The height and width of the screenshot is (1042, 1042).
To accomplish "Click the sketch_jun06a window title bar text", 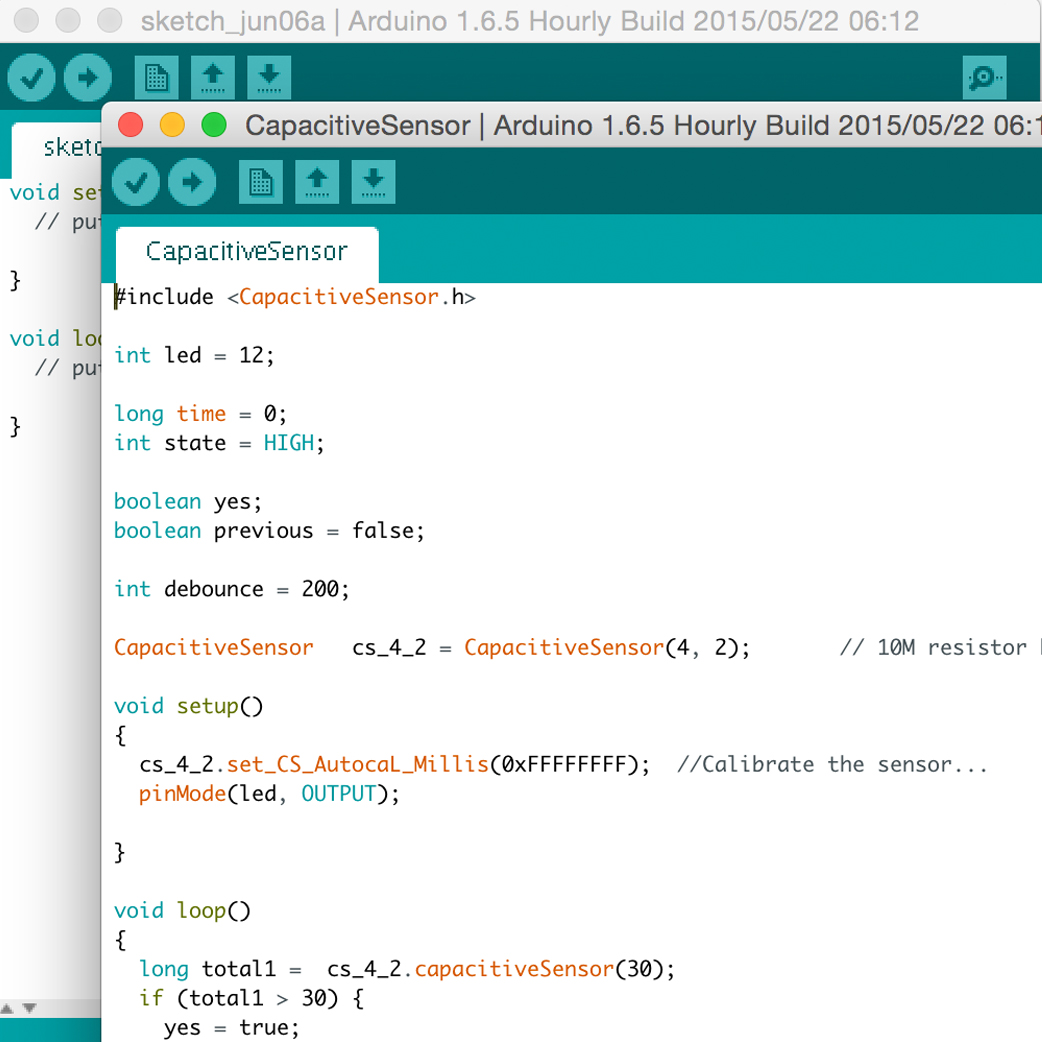I will click(x=530, y=21).
